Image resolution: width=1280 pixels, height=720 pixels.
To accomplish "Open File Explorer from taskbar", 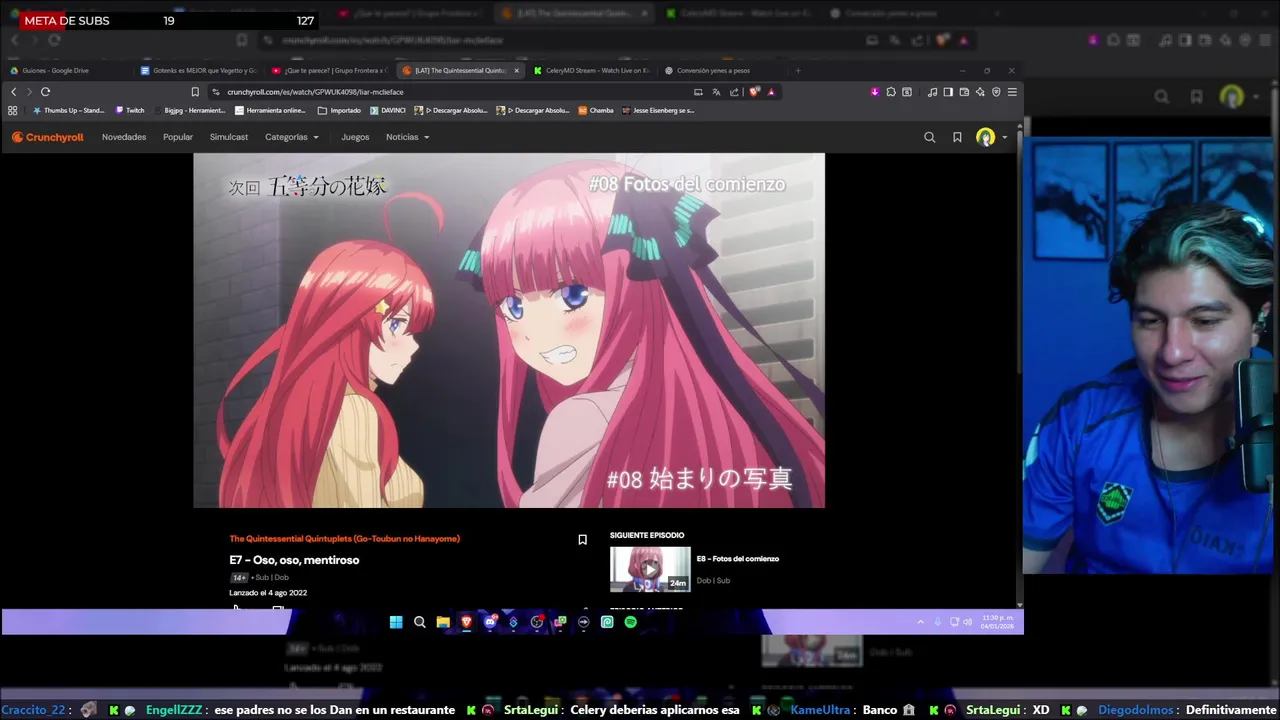I will (443, 622).
